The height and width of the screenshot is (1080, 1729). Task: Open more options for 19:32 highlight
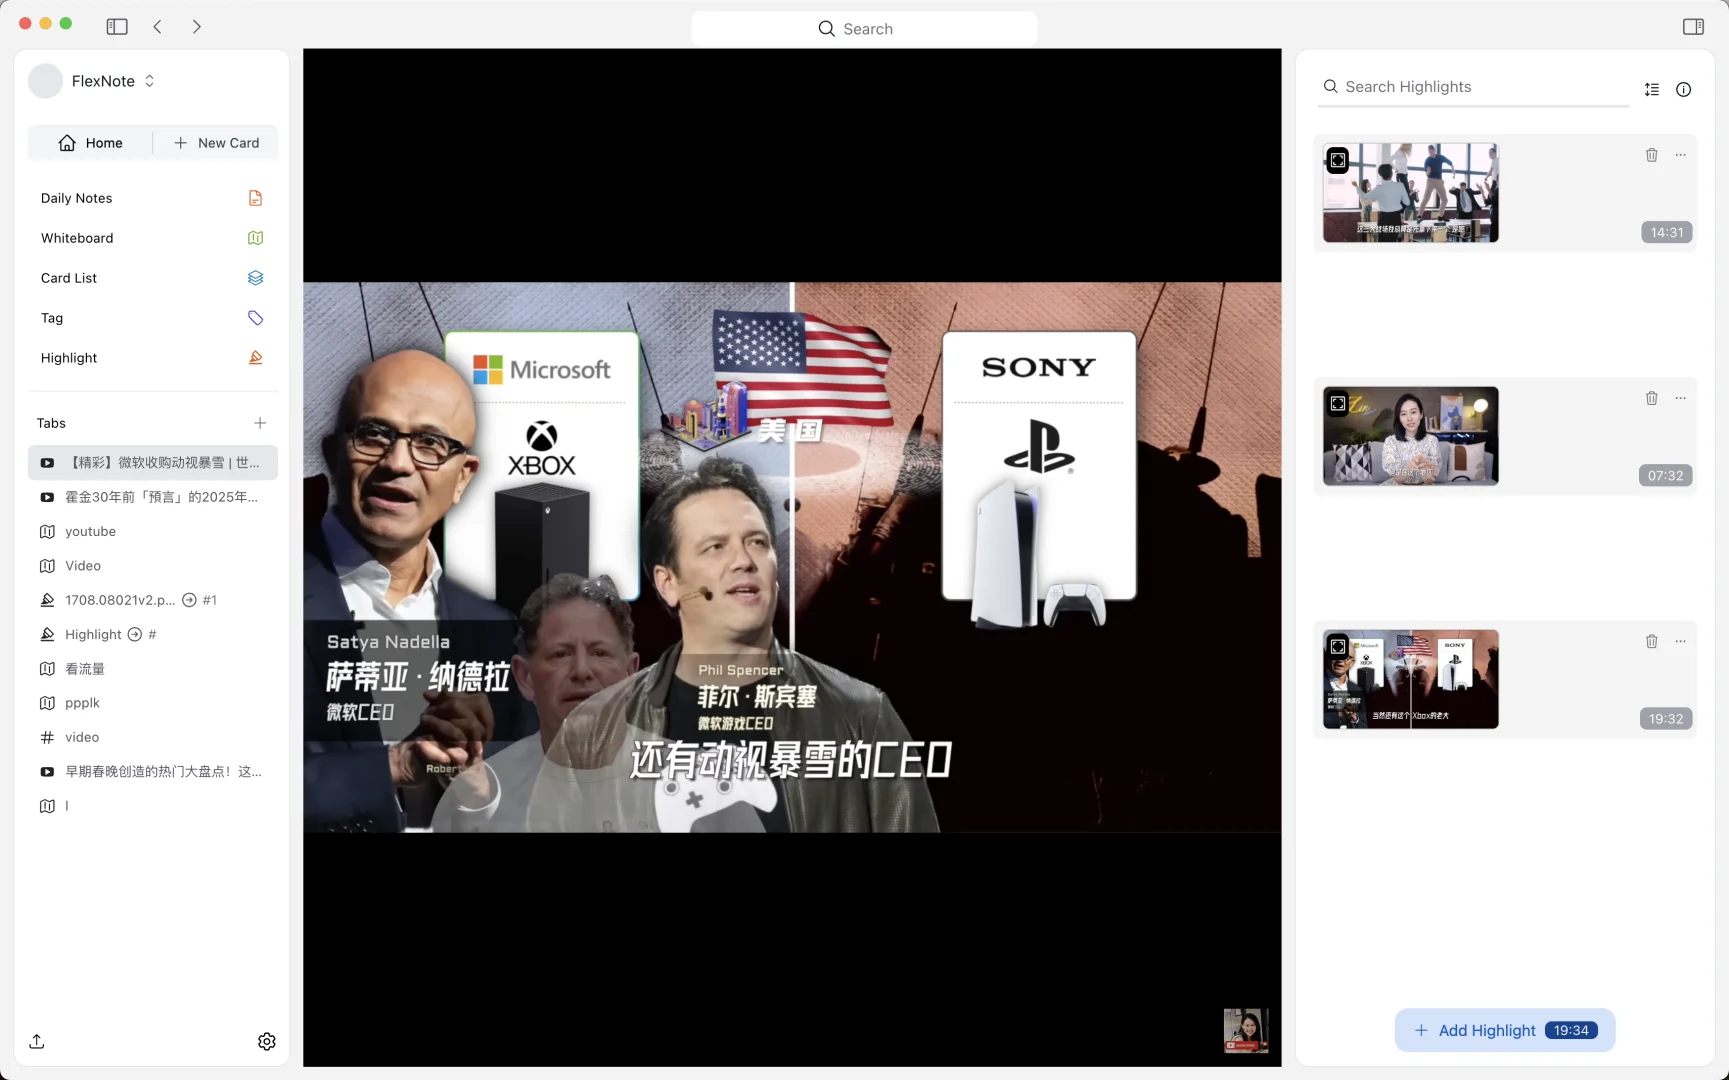pos(1681,641)
